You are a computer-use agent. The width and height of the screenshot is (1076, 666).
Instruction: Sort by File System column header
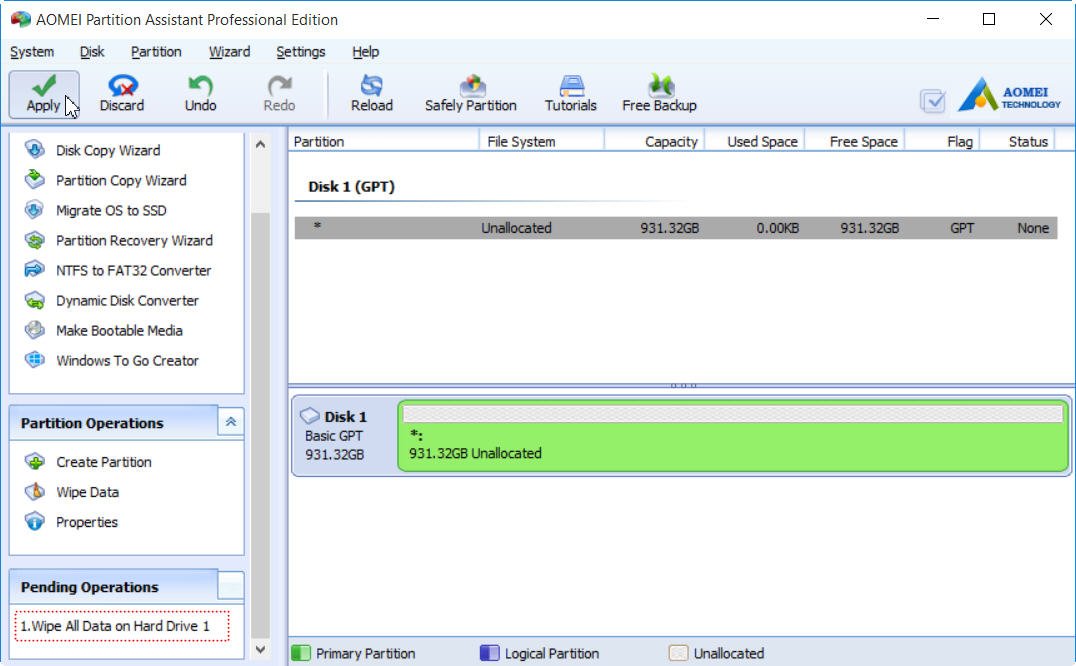pos(541,141)
